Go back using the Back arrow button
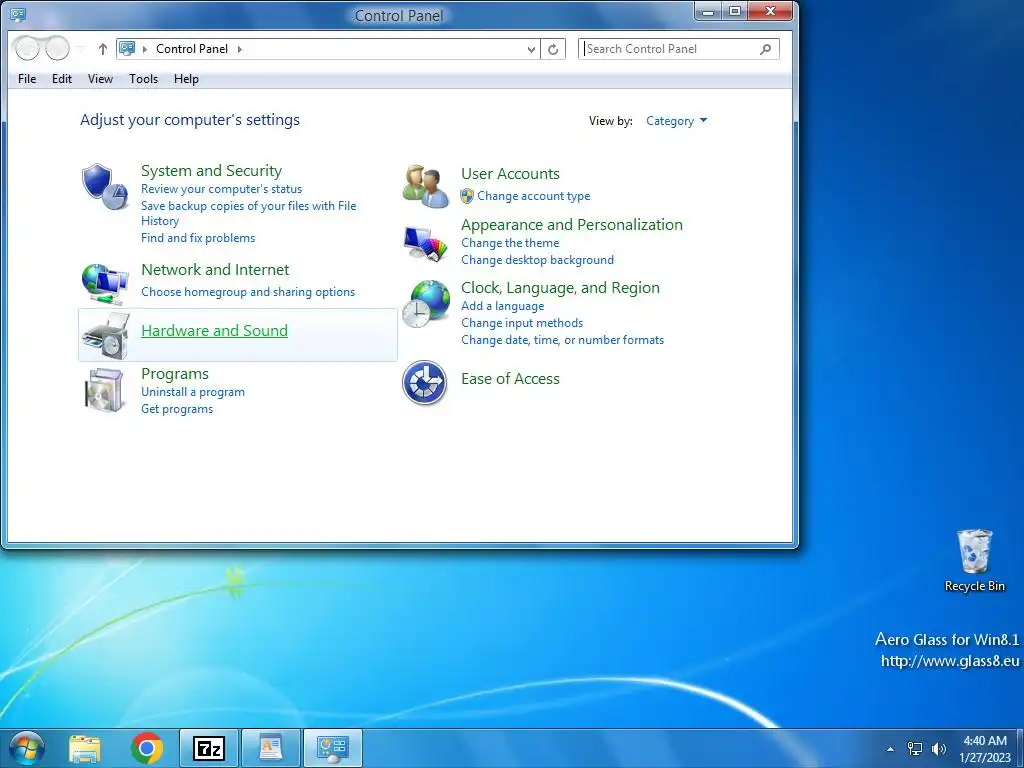Image resolution: width=1024 pixels, height=768 pixels. 27,48
